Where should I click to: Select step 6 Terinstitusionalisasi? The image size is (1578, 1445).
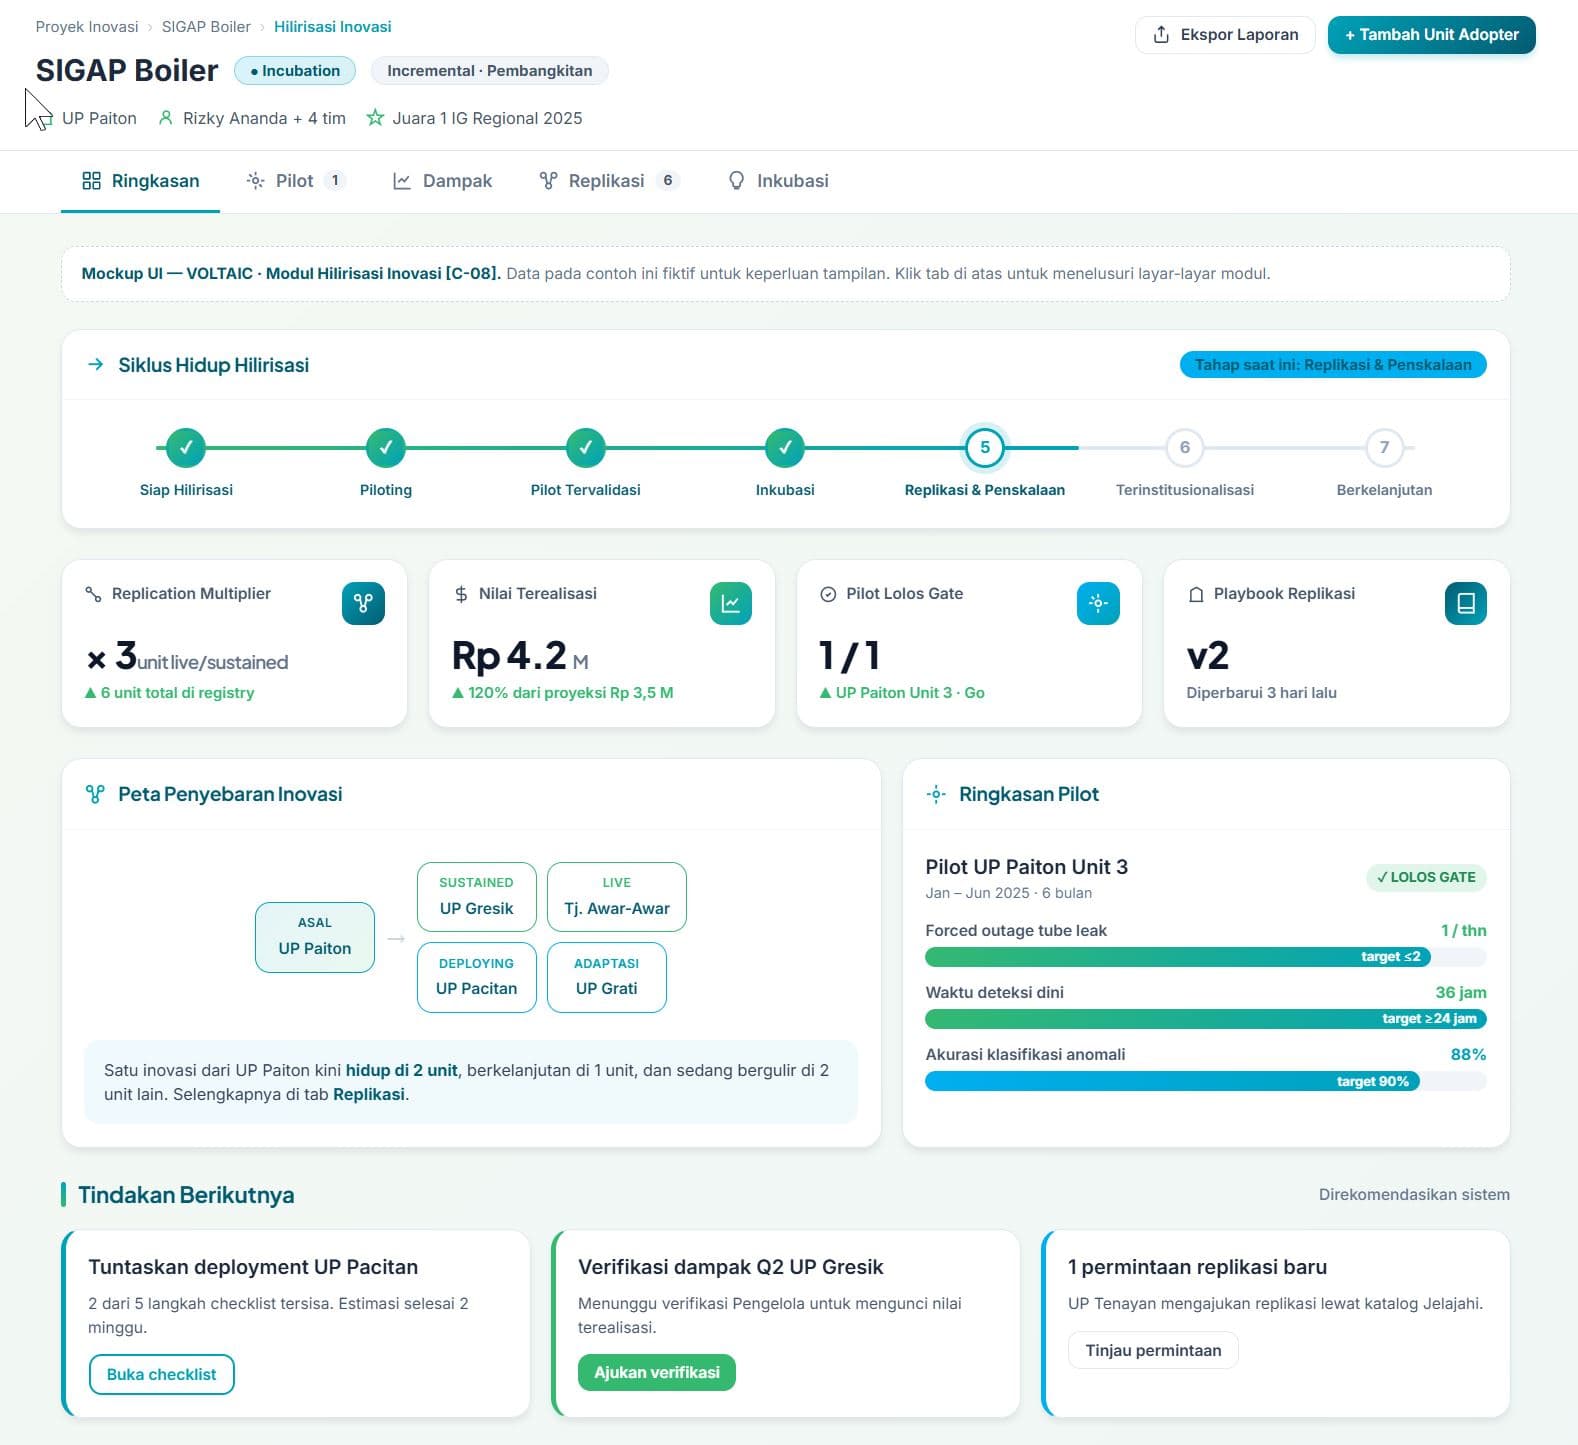(x=1185, y=448)
